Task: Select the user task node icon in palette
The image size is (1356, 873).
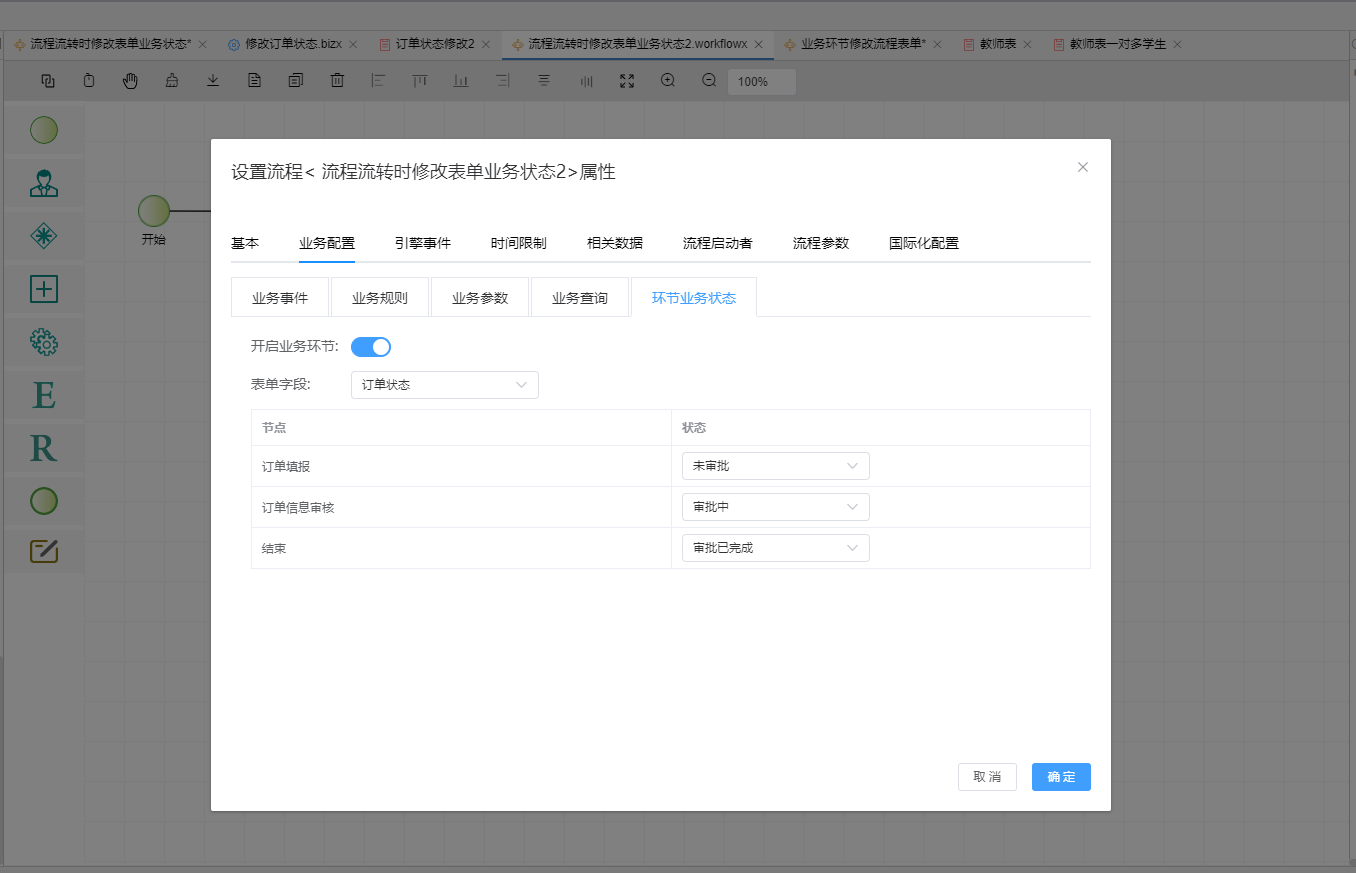Action: click(44, 183)
